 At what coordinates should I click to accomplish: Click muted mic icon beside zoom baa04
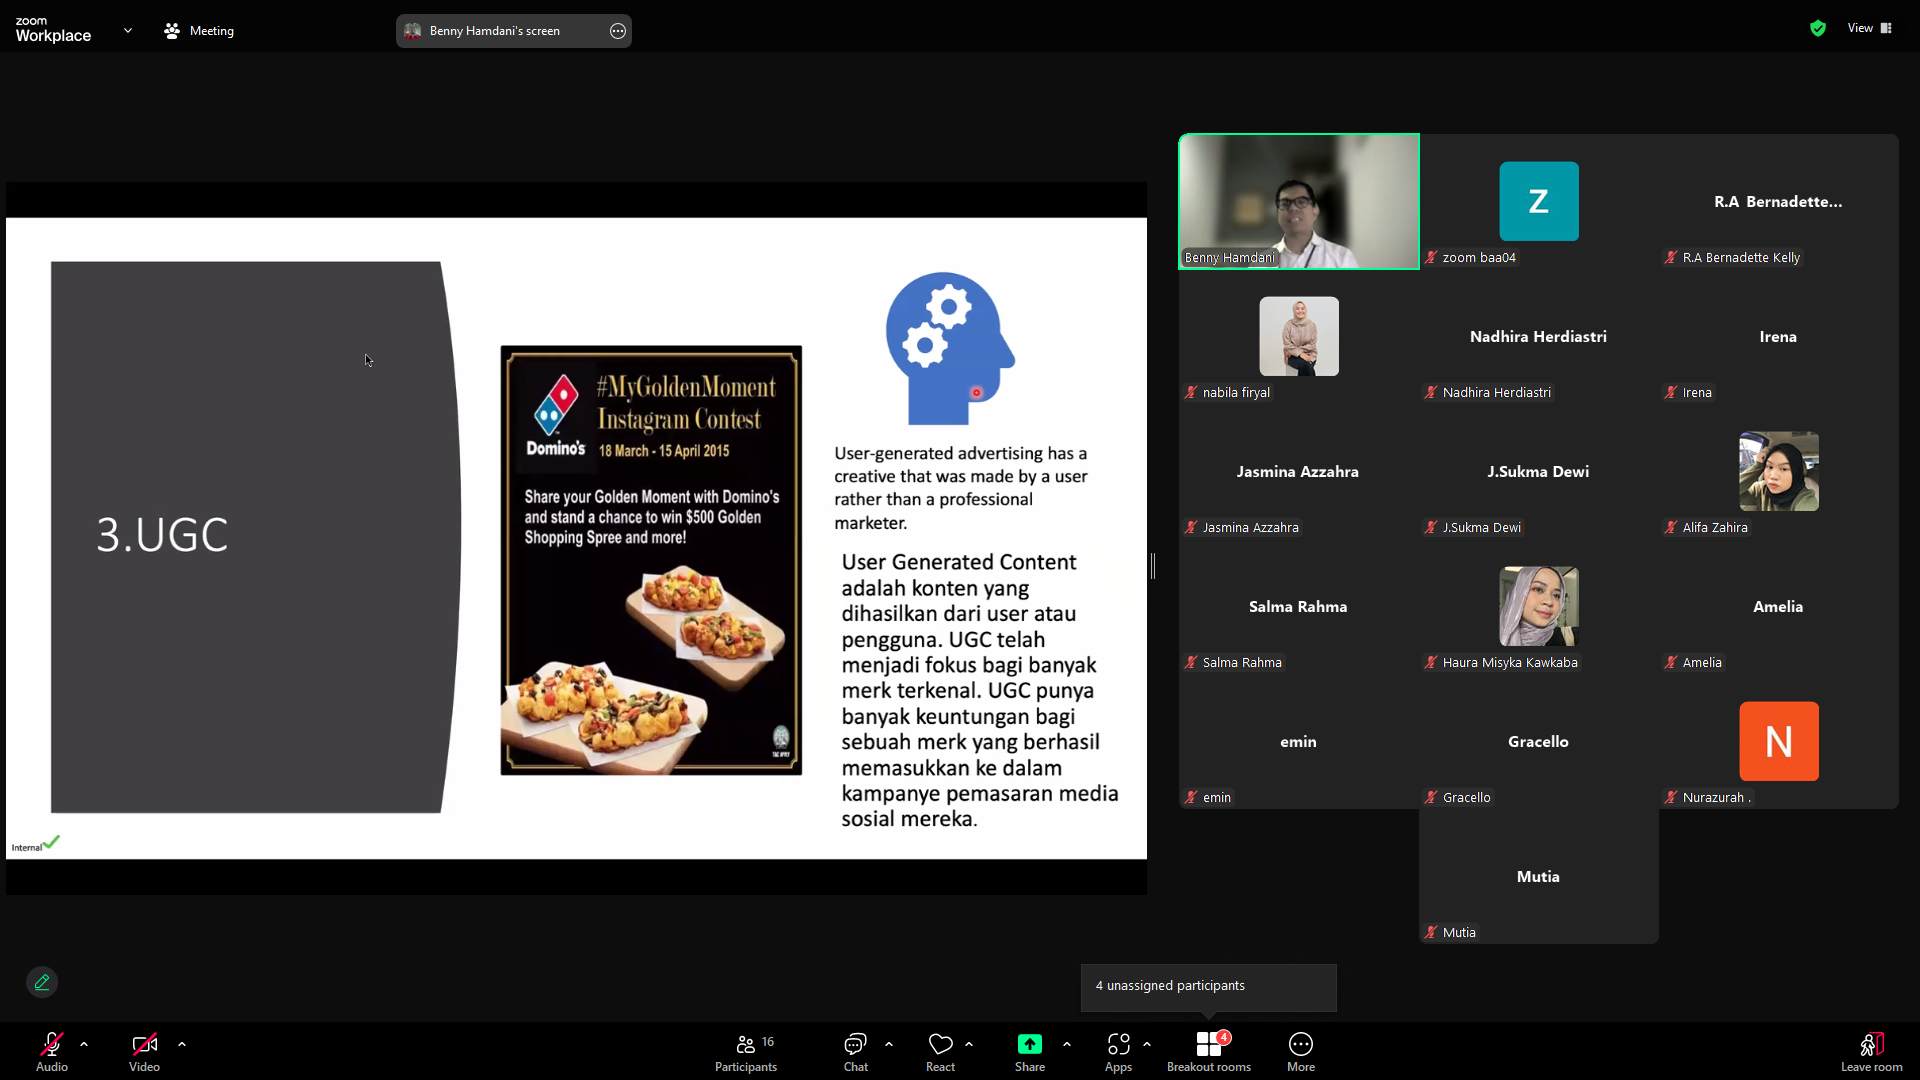coord(1431,257)
